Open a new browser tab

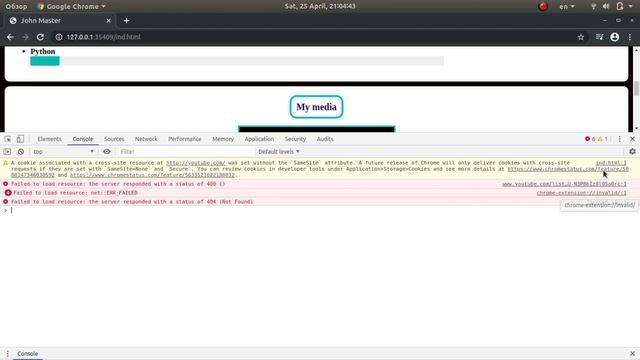coord(127,20)
